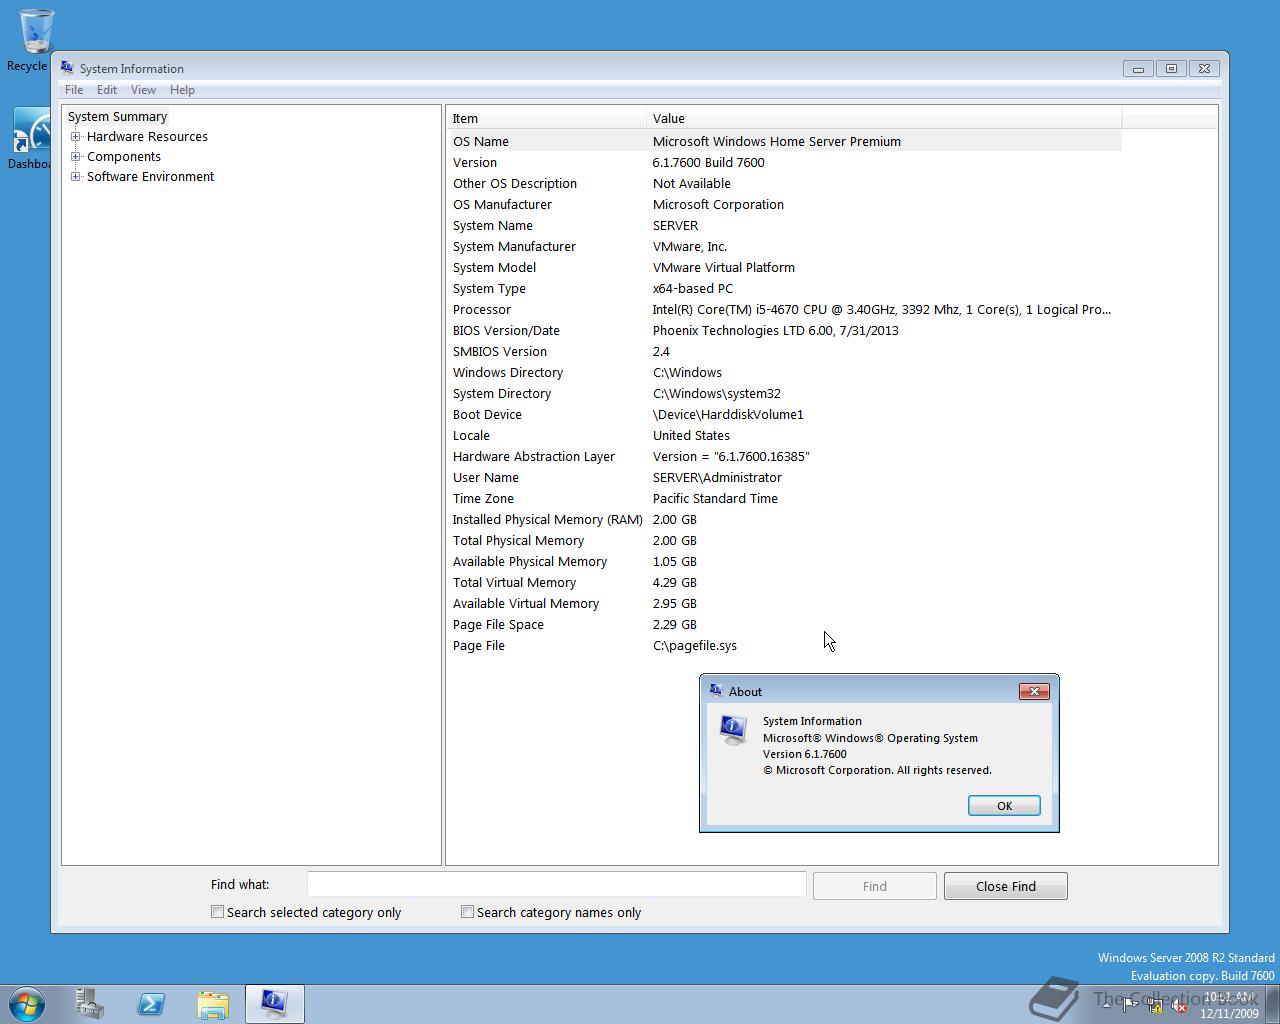Click the Start orb on the taskbar
This screenshot has width=1280, height=1024.
26,1004
